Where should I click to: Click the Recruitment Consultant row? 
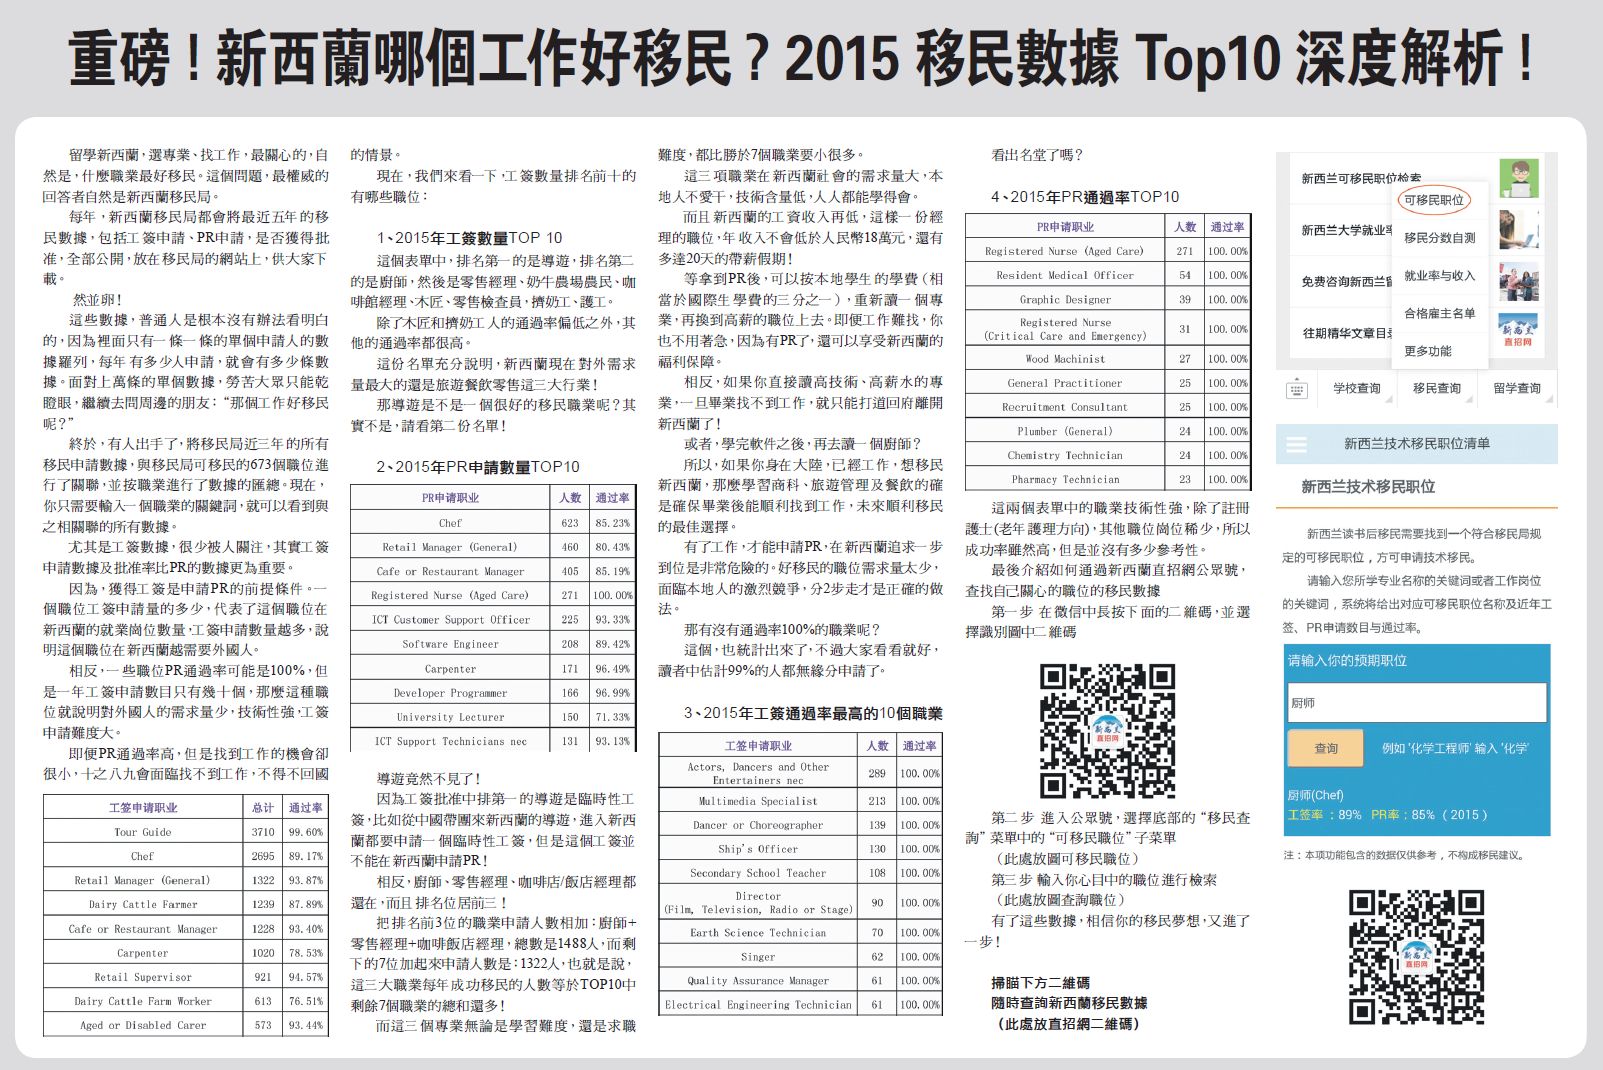[1107, 407]
